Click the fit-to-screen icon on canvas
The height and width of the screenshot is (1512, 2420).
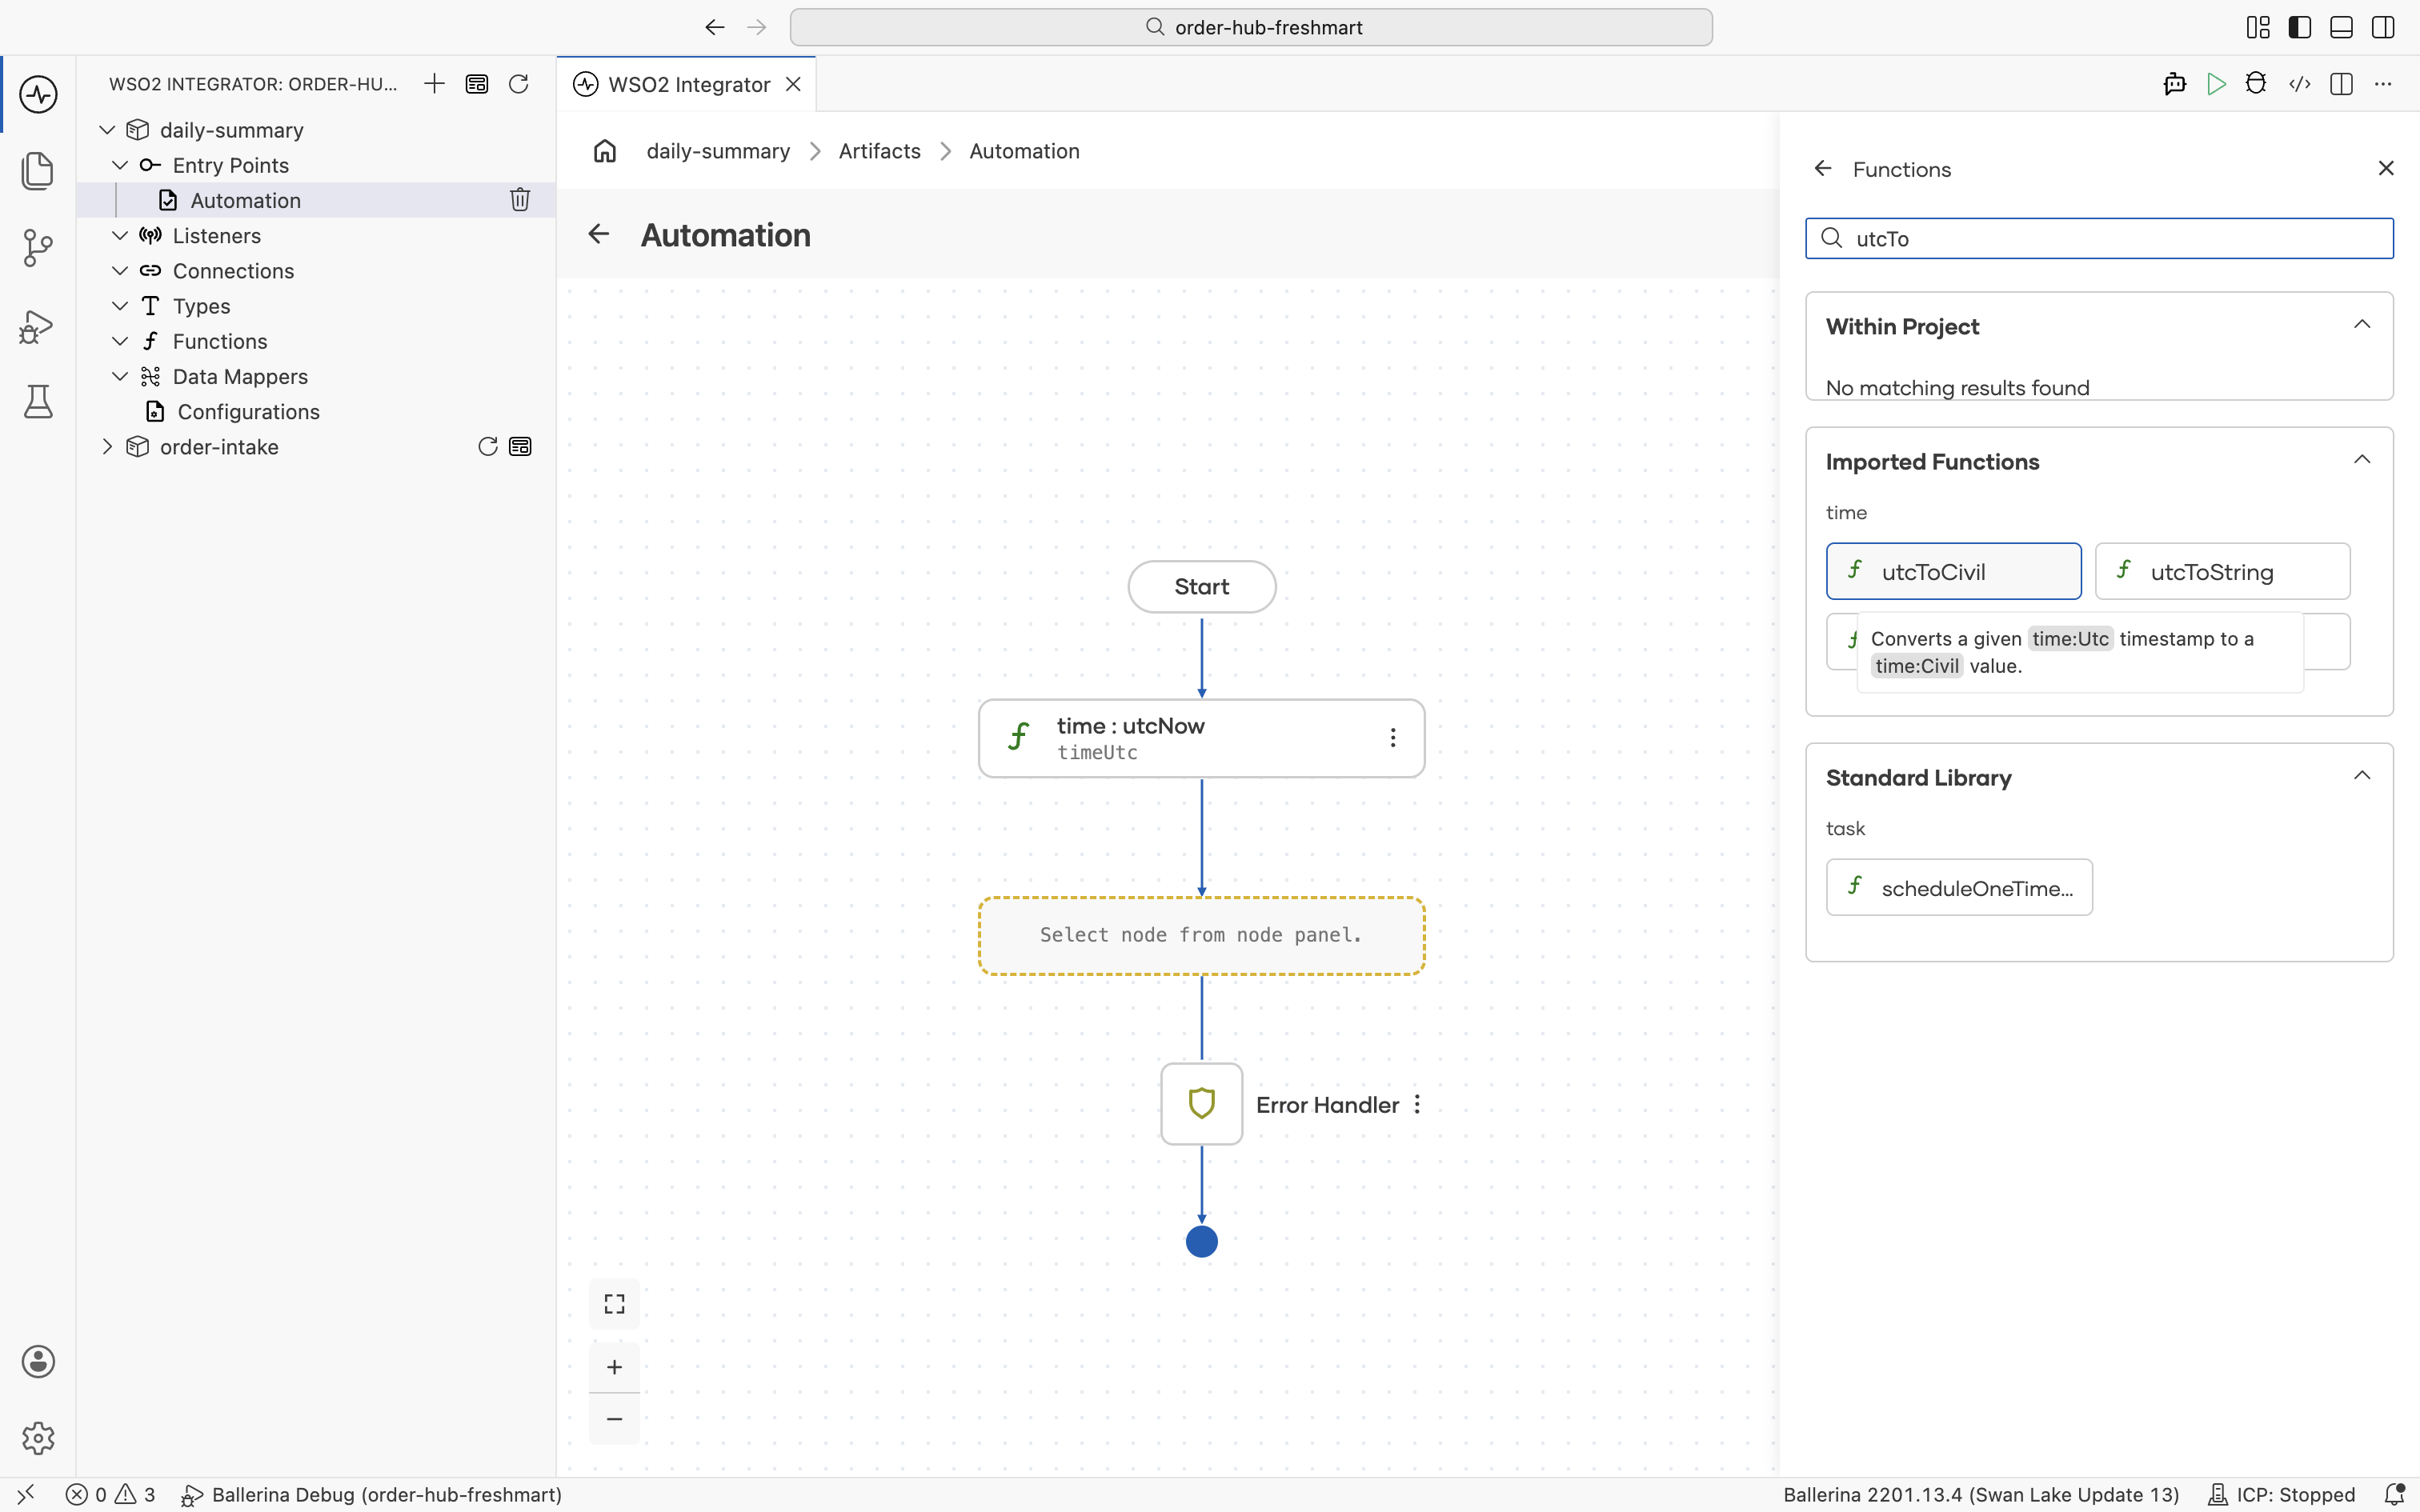click(614, 1303)
